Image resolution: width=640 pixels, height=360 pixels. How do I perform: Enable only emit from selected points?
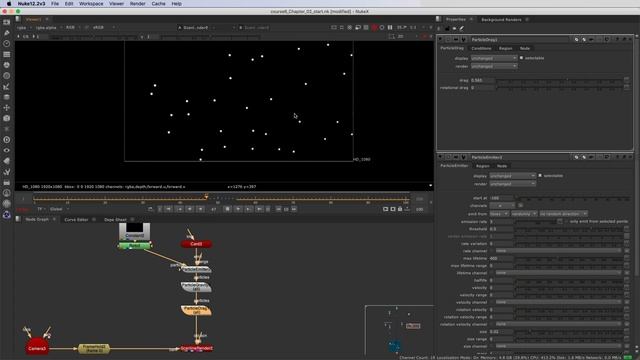coord(566,221)
